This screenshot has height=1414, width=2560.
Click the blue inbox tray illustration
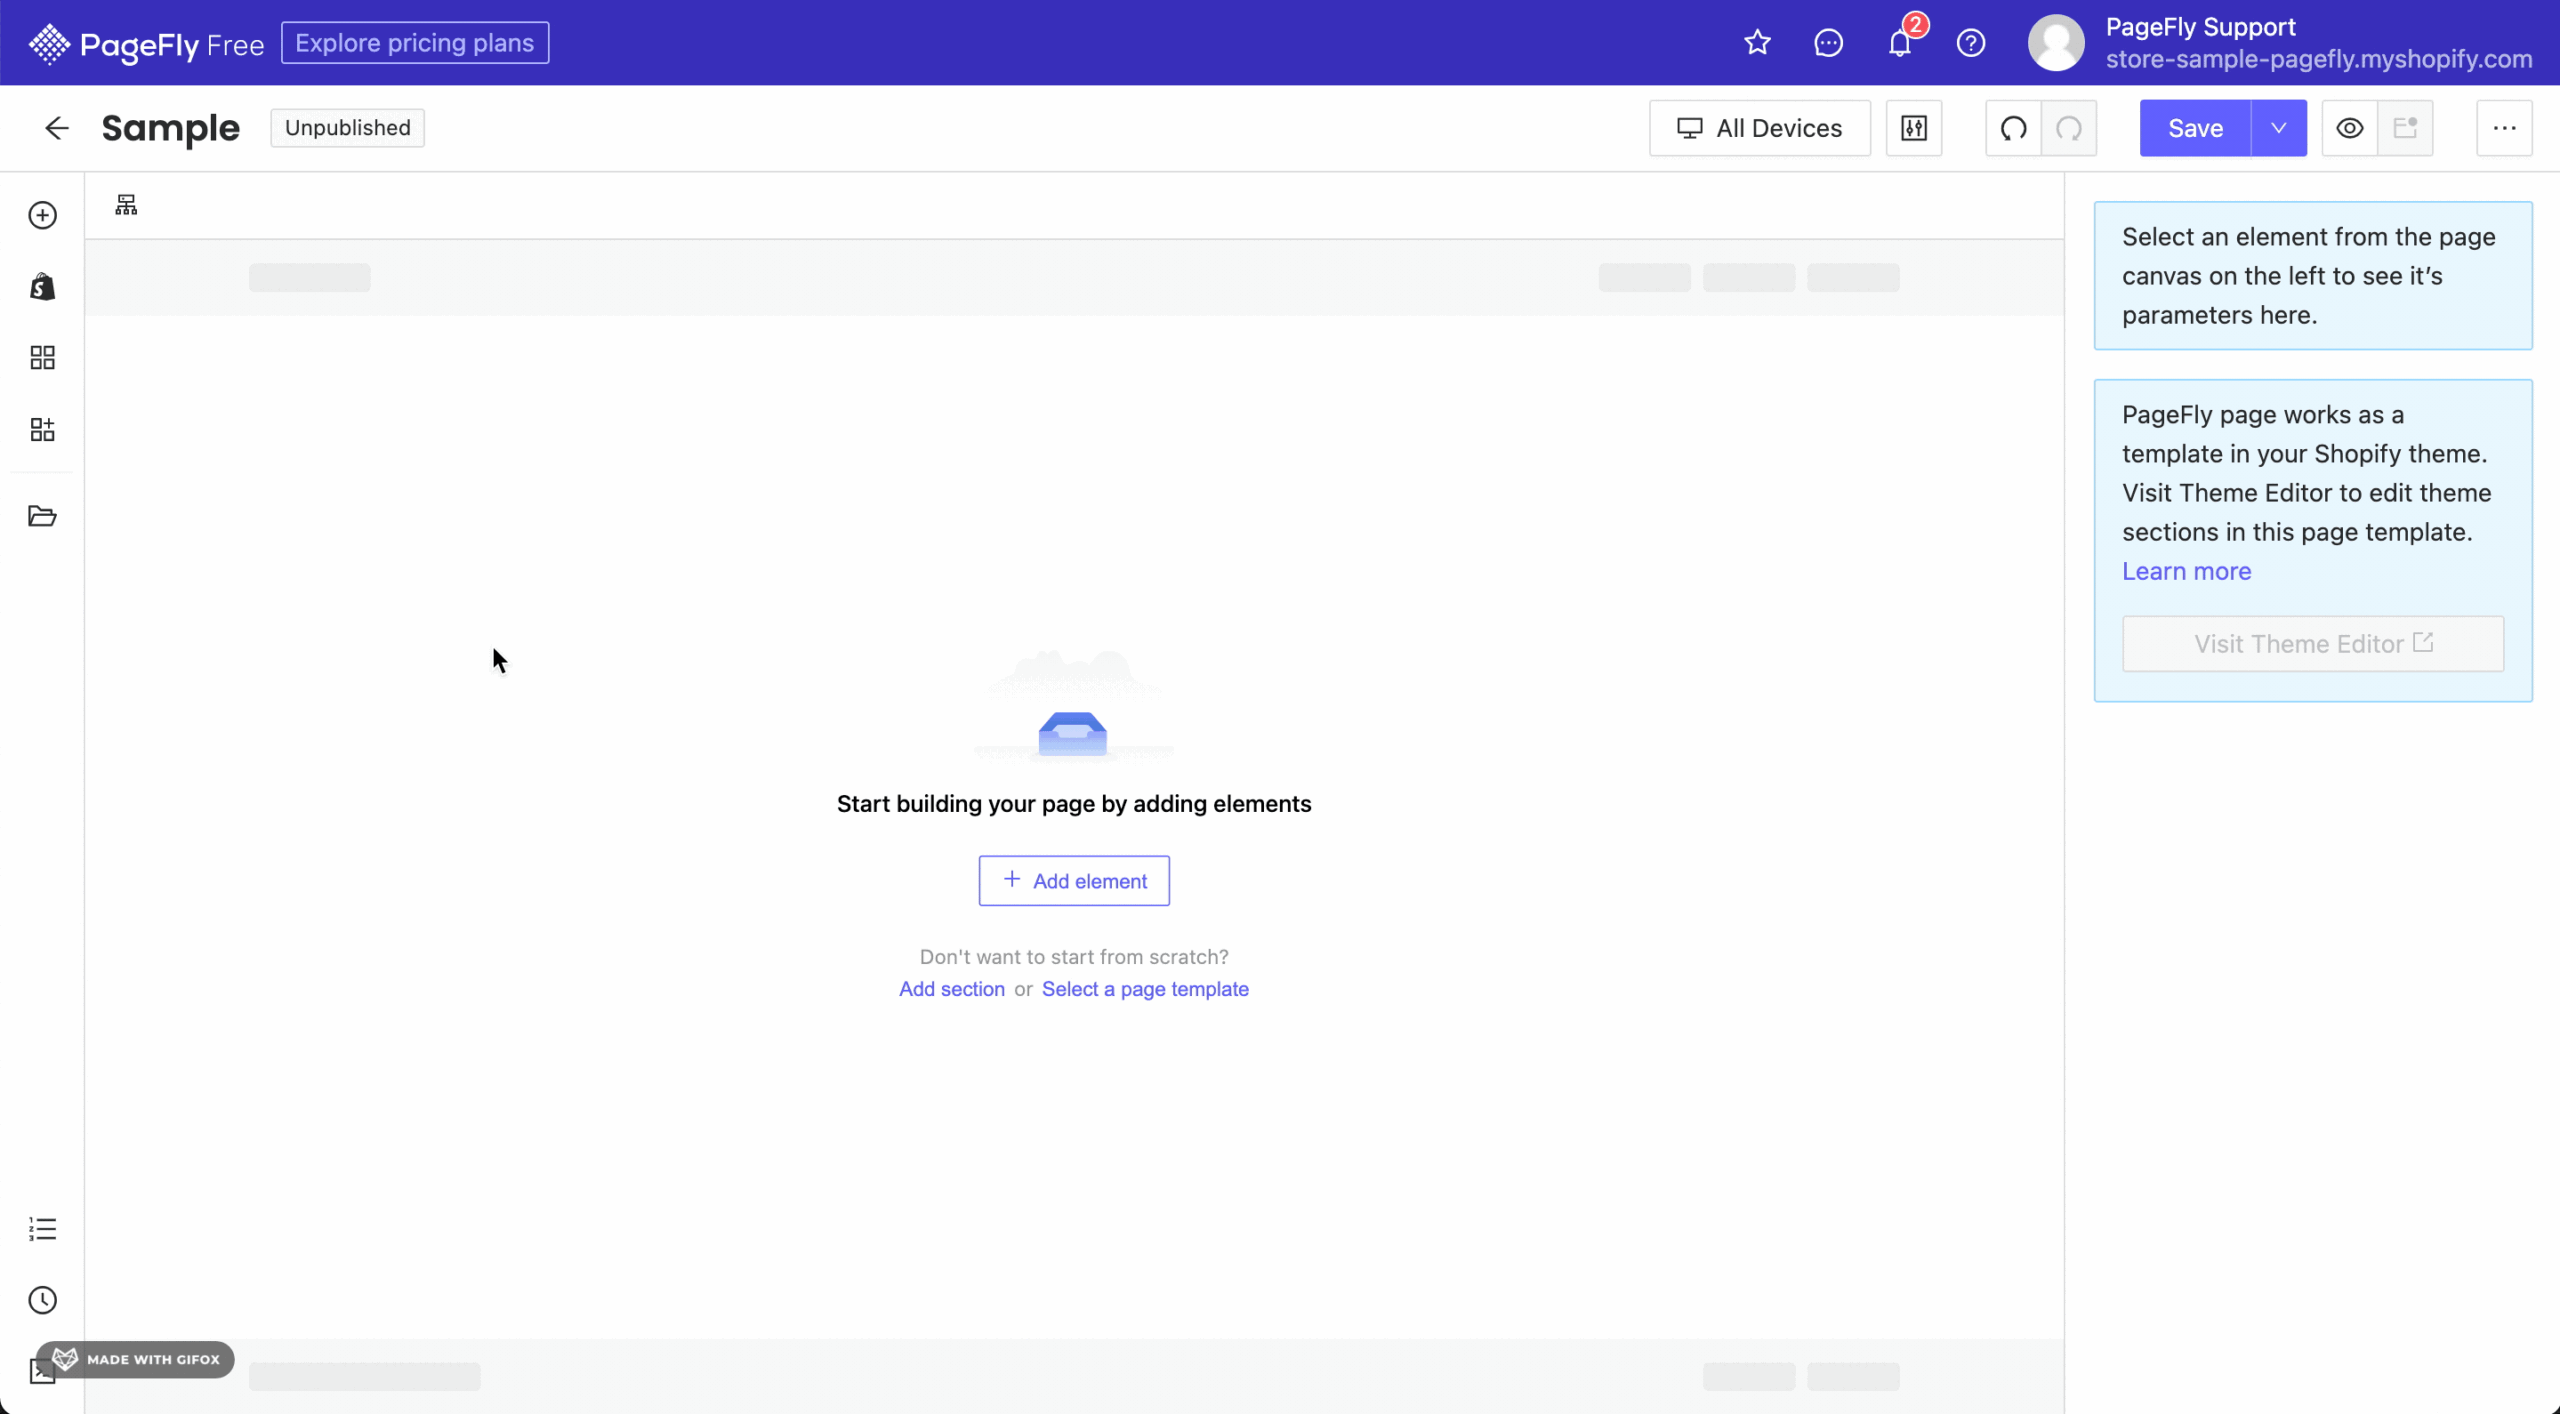click(1072, 734)
